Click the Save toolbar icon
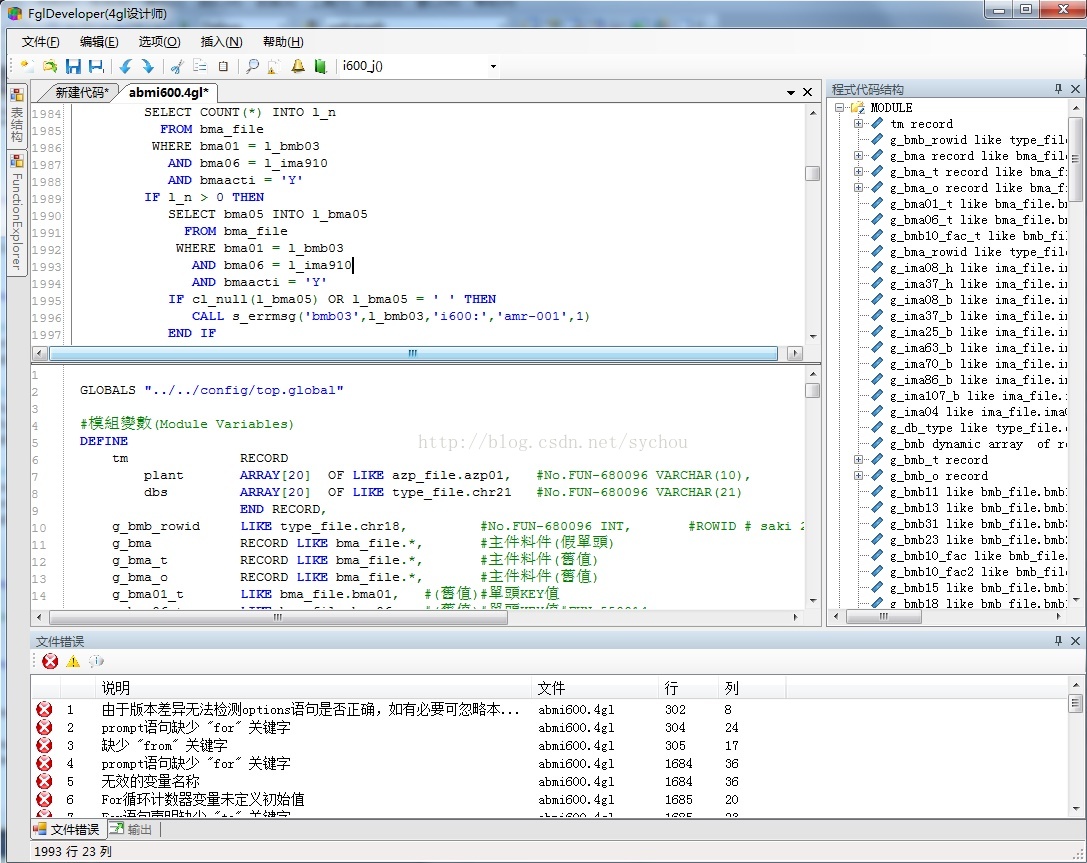Screen dimensions: 1087x863 (x=73, y=66)
